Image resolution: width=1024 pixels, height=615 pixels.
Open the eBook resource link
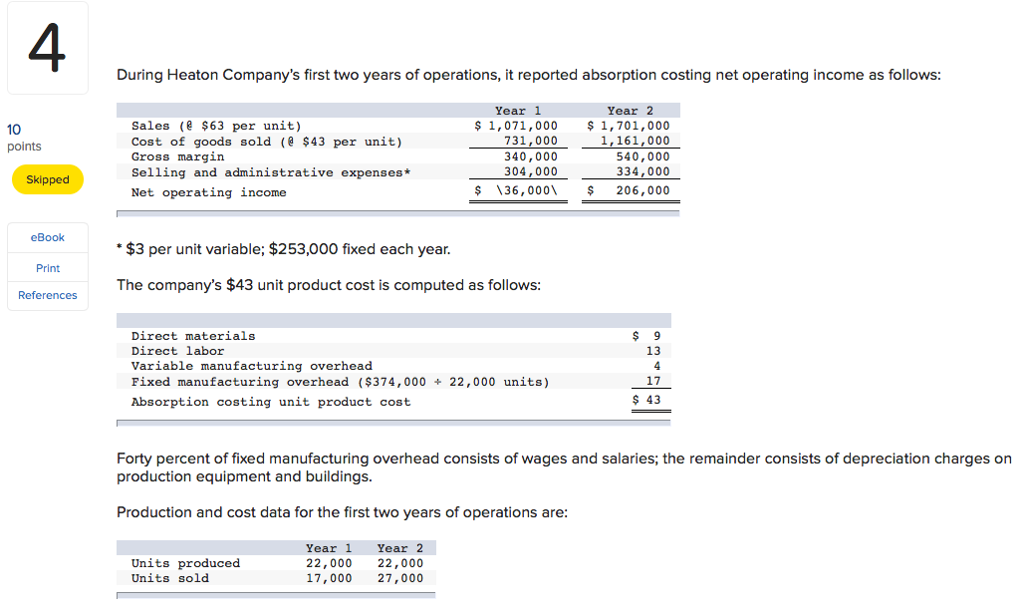(x=48, y=237)
